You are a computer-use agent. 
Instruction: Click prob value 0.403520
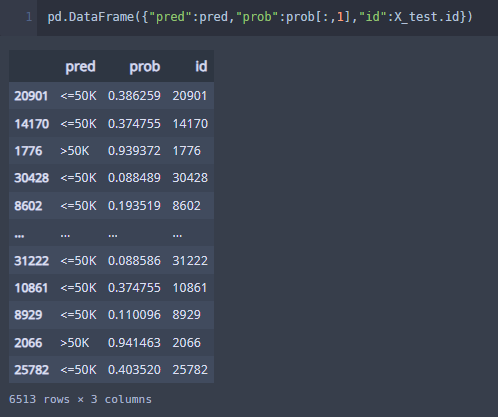coord(134,370)
